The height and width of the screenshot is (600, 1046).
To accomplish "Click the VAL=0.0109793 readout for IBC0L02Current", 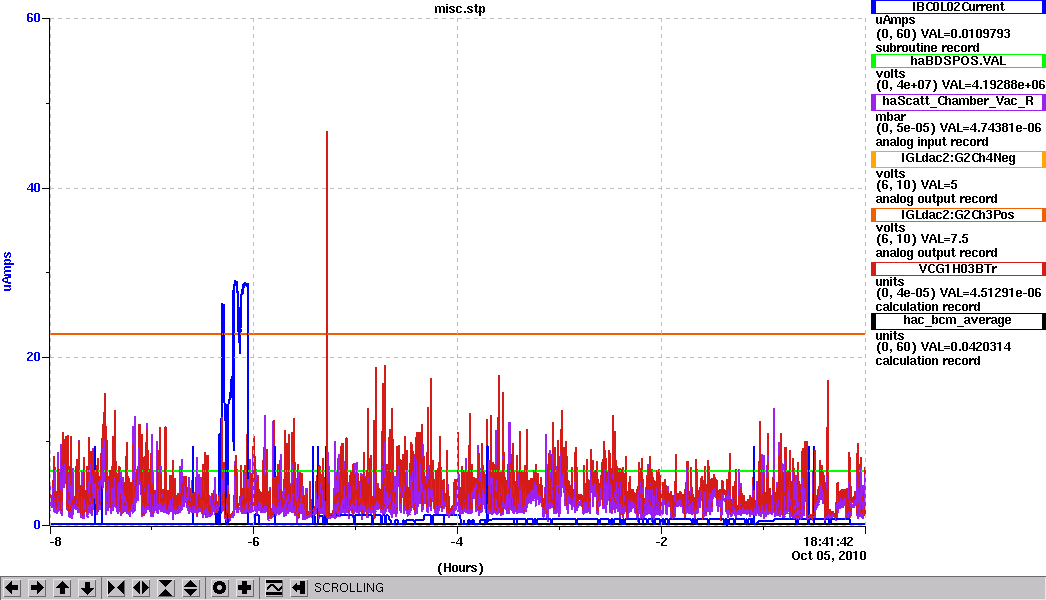I will click(965, 33).
